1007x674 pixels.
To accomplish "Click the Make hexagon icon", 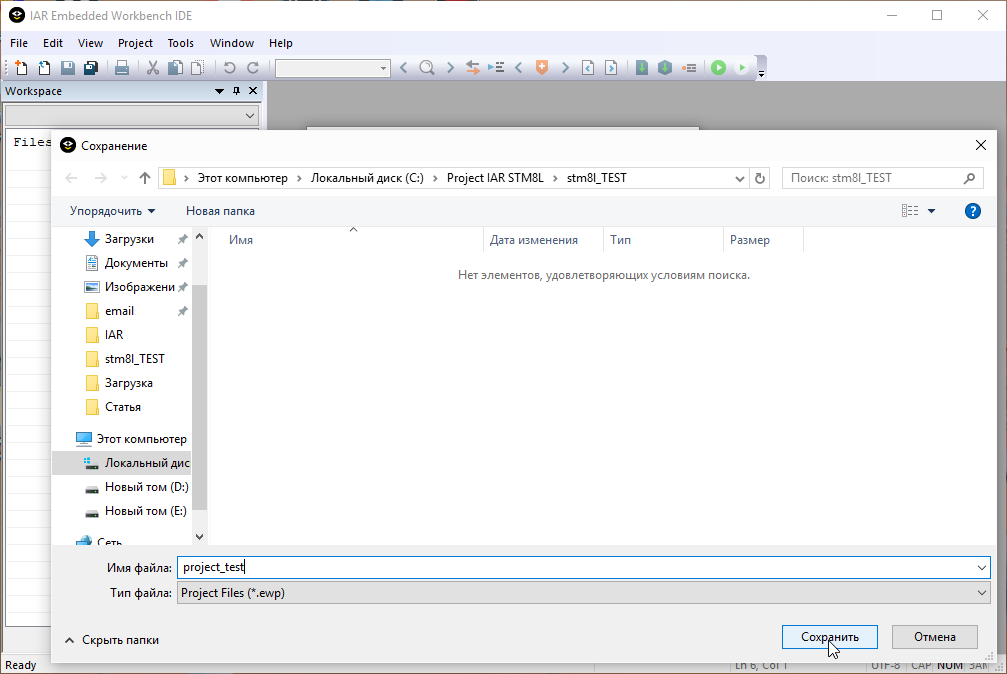I will coord(665,67).
